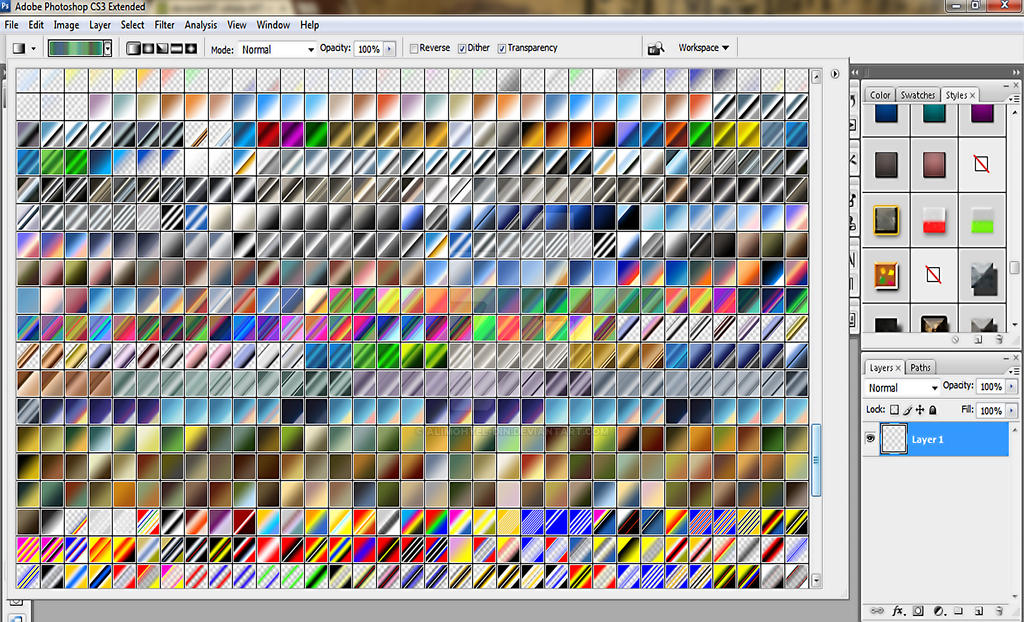Switch to the Paths tab
The width and height of the screenshot is (1024, 622).
tap(920, 368)
